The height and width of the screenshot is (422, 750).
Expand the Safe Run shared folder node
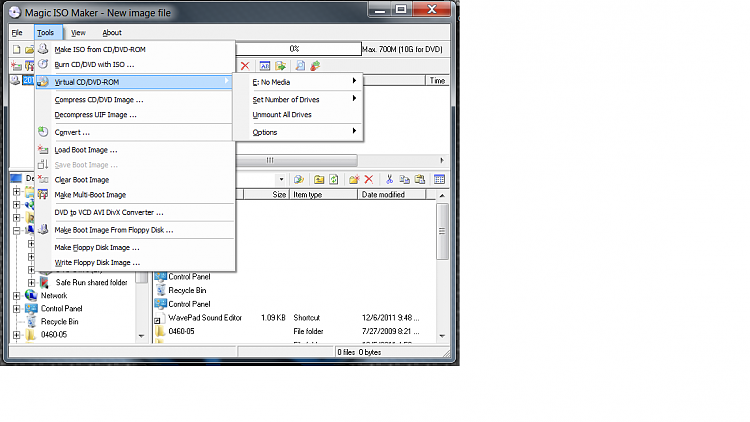31,283
